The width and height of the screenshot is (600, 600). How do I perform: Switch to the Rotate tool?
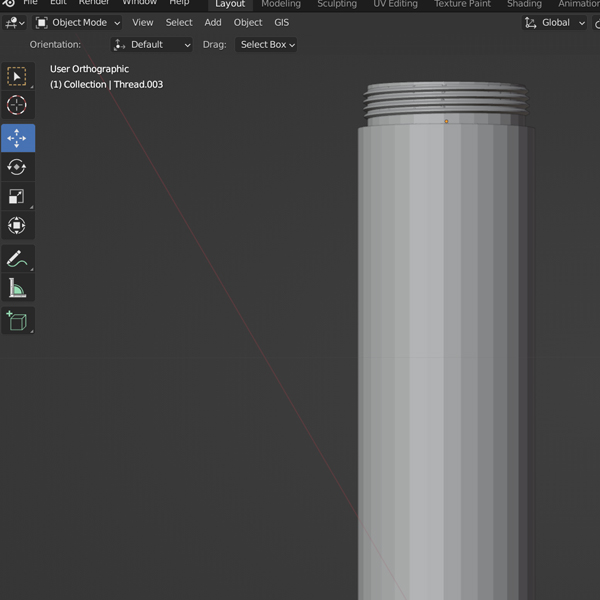[17, 167]
